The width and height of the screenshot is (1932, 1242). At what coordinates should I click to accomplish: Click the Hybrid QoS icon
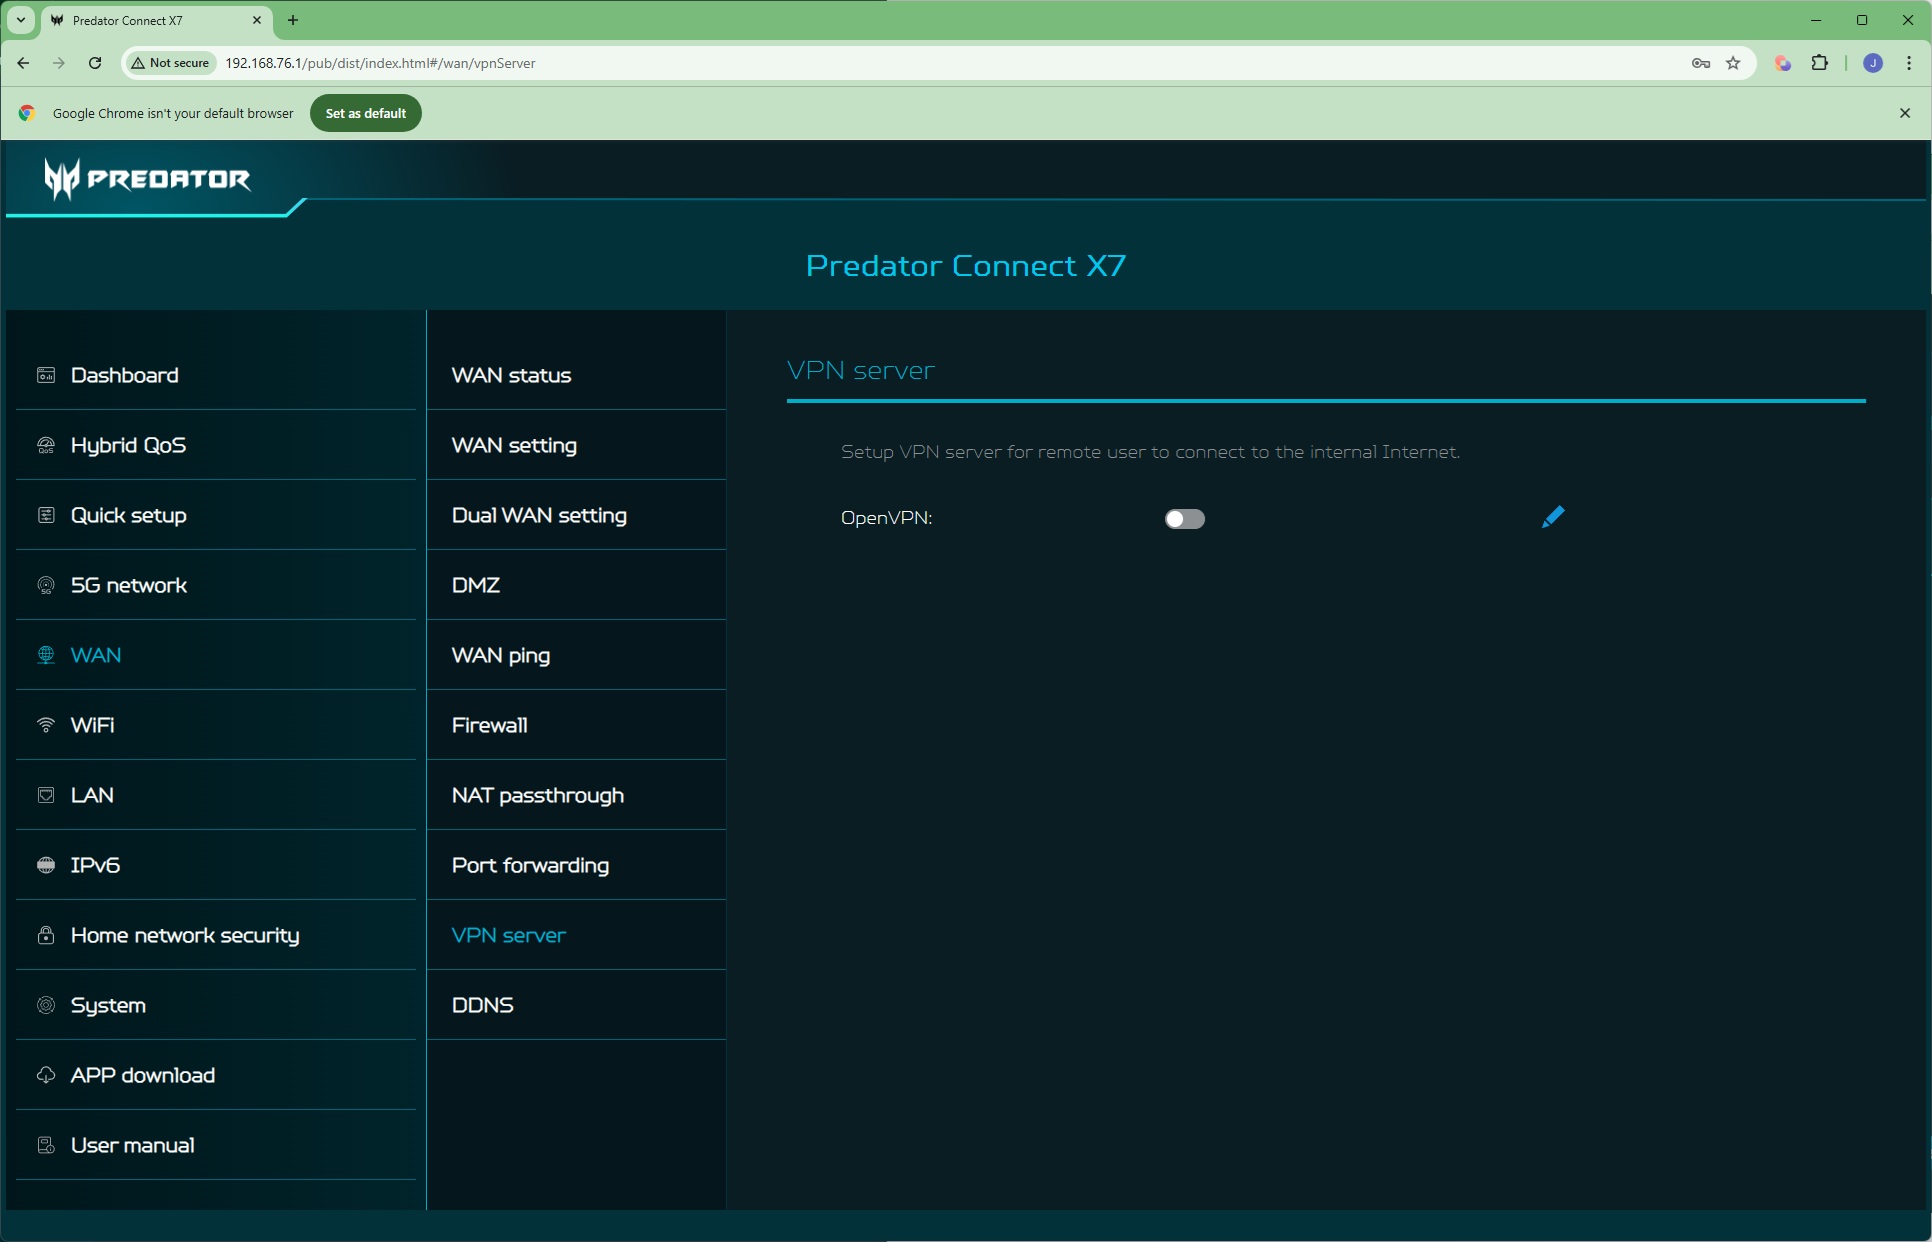46,445
